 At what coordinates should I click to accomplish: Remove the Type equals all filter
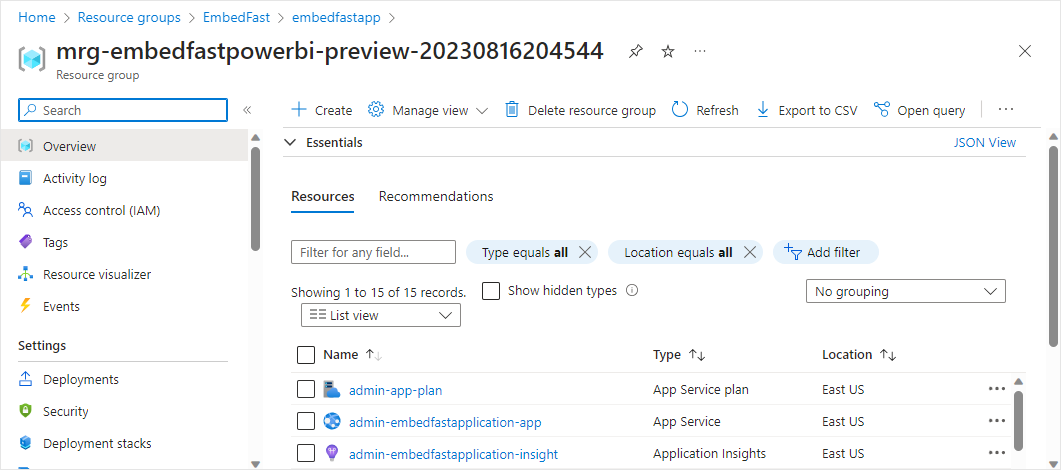click(x=585, y=252)
